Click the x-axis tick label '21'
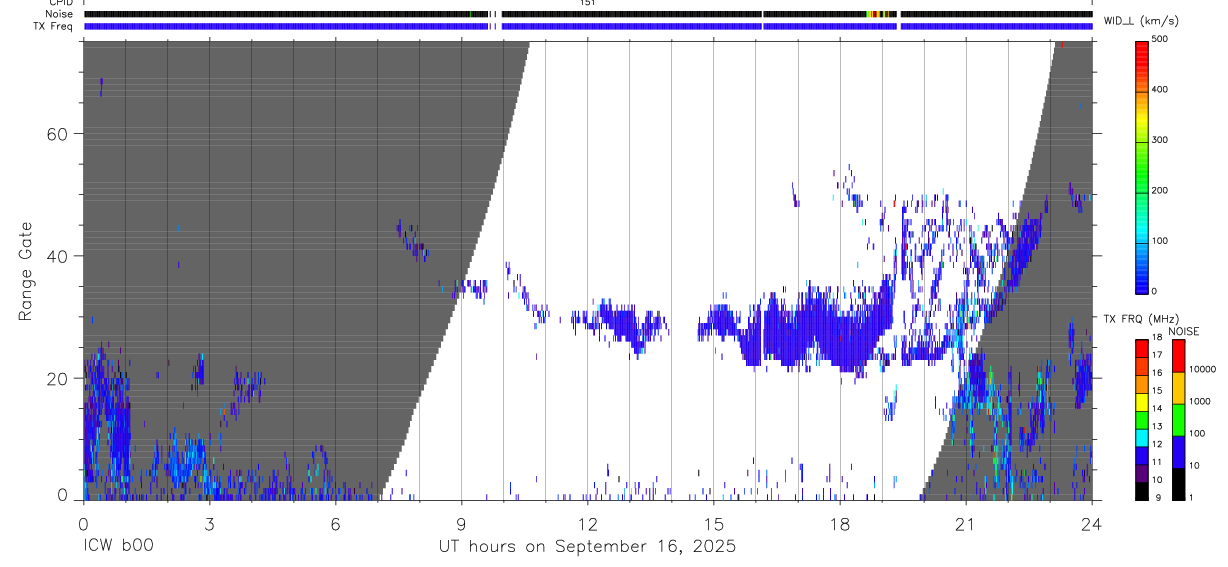1228x567 pixels. pyautogui.click(x=965, y=523)
